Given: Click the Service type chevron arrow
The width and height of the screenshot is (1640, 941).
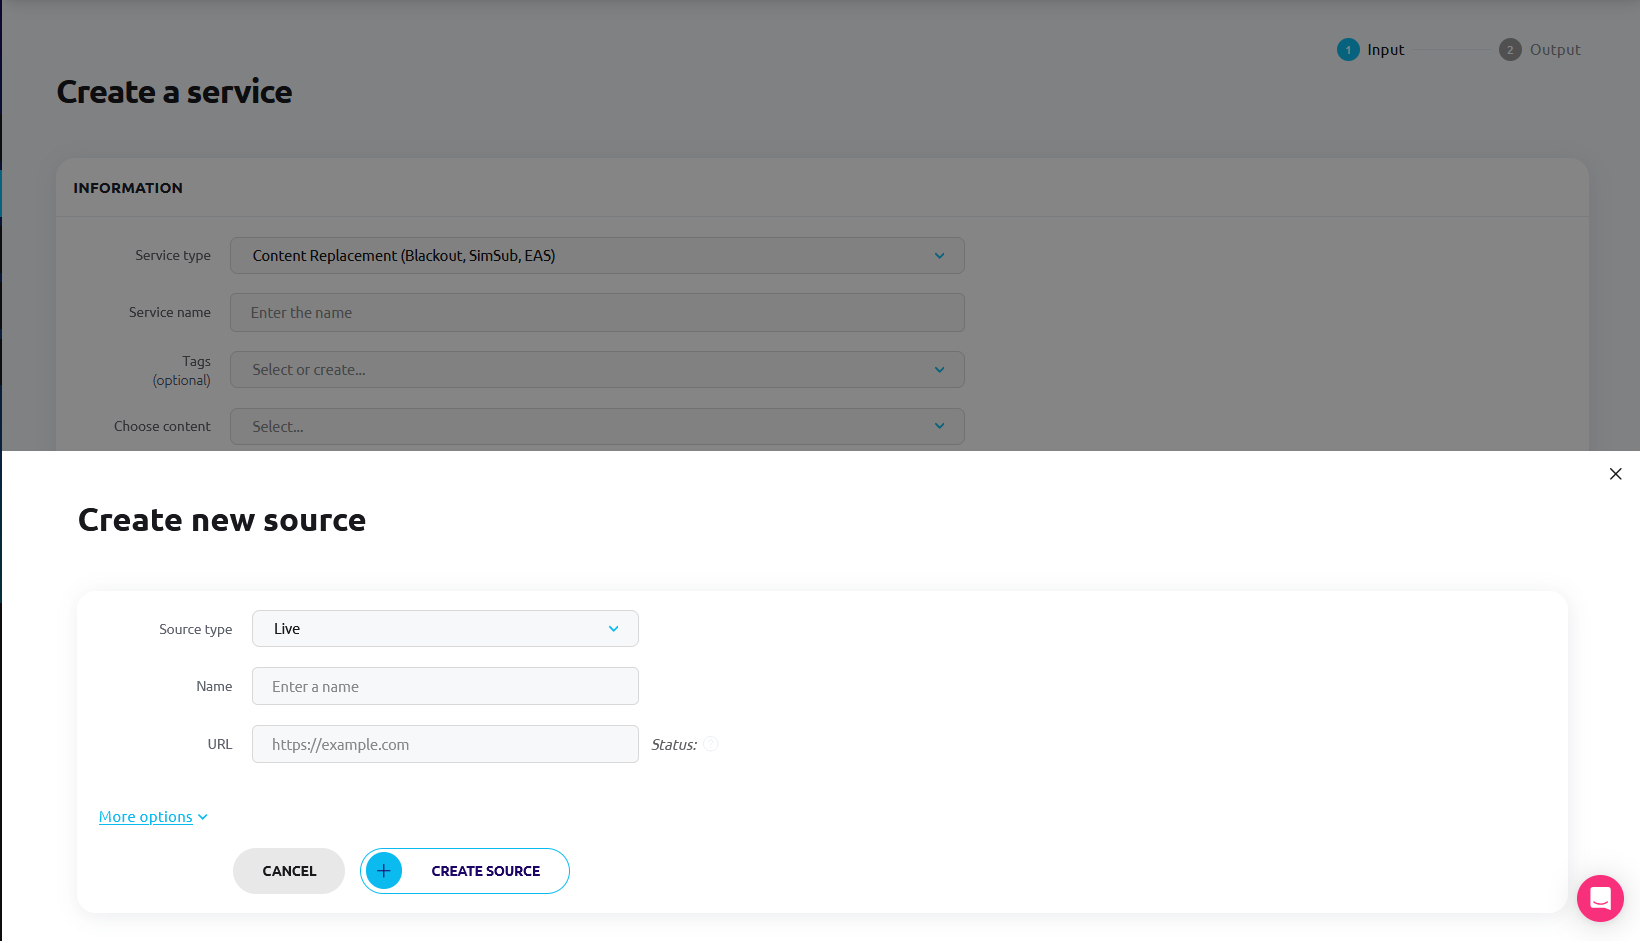Looking at the screenshot, I should coord(940,256).
